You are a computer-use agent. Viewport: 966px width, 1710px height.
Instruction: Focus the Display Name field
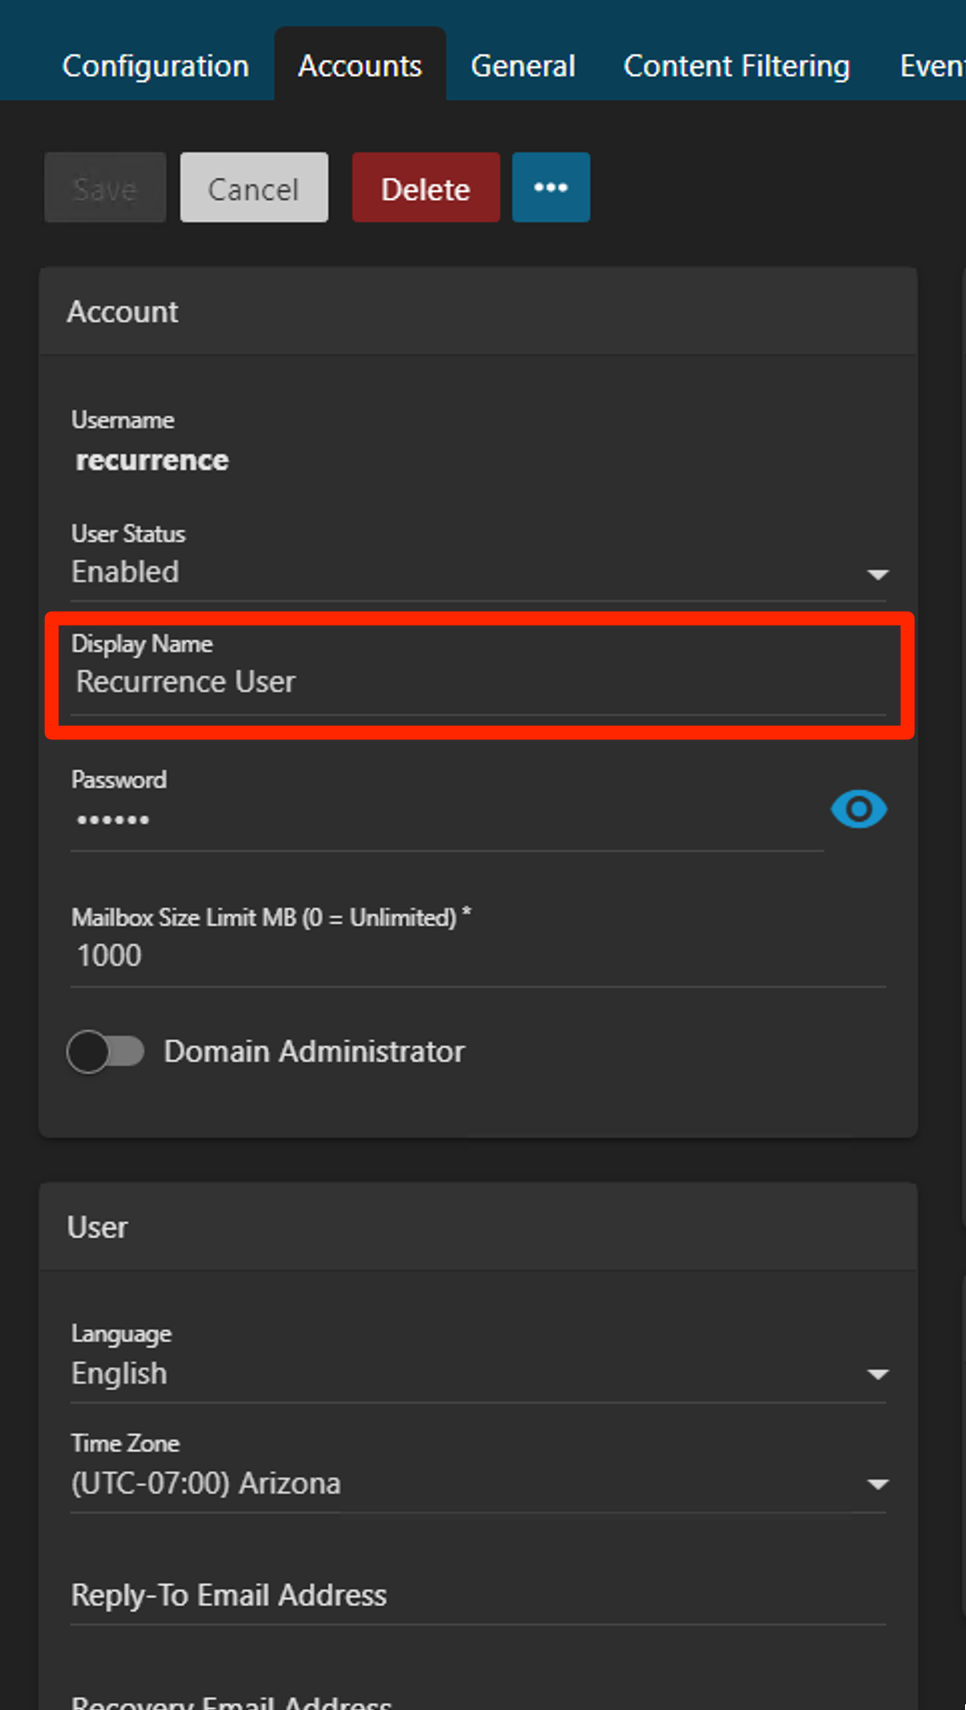pos(477,683)
